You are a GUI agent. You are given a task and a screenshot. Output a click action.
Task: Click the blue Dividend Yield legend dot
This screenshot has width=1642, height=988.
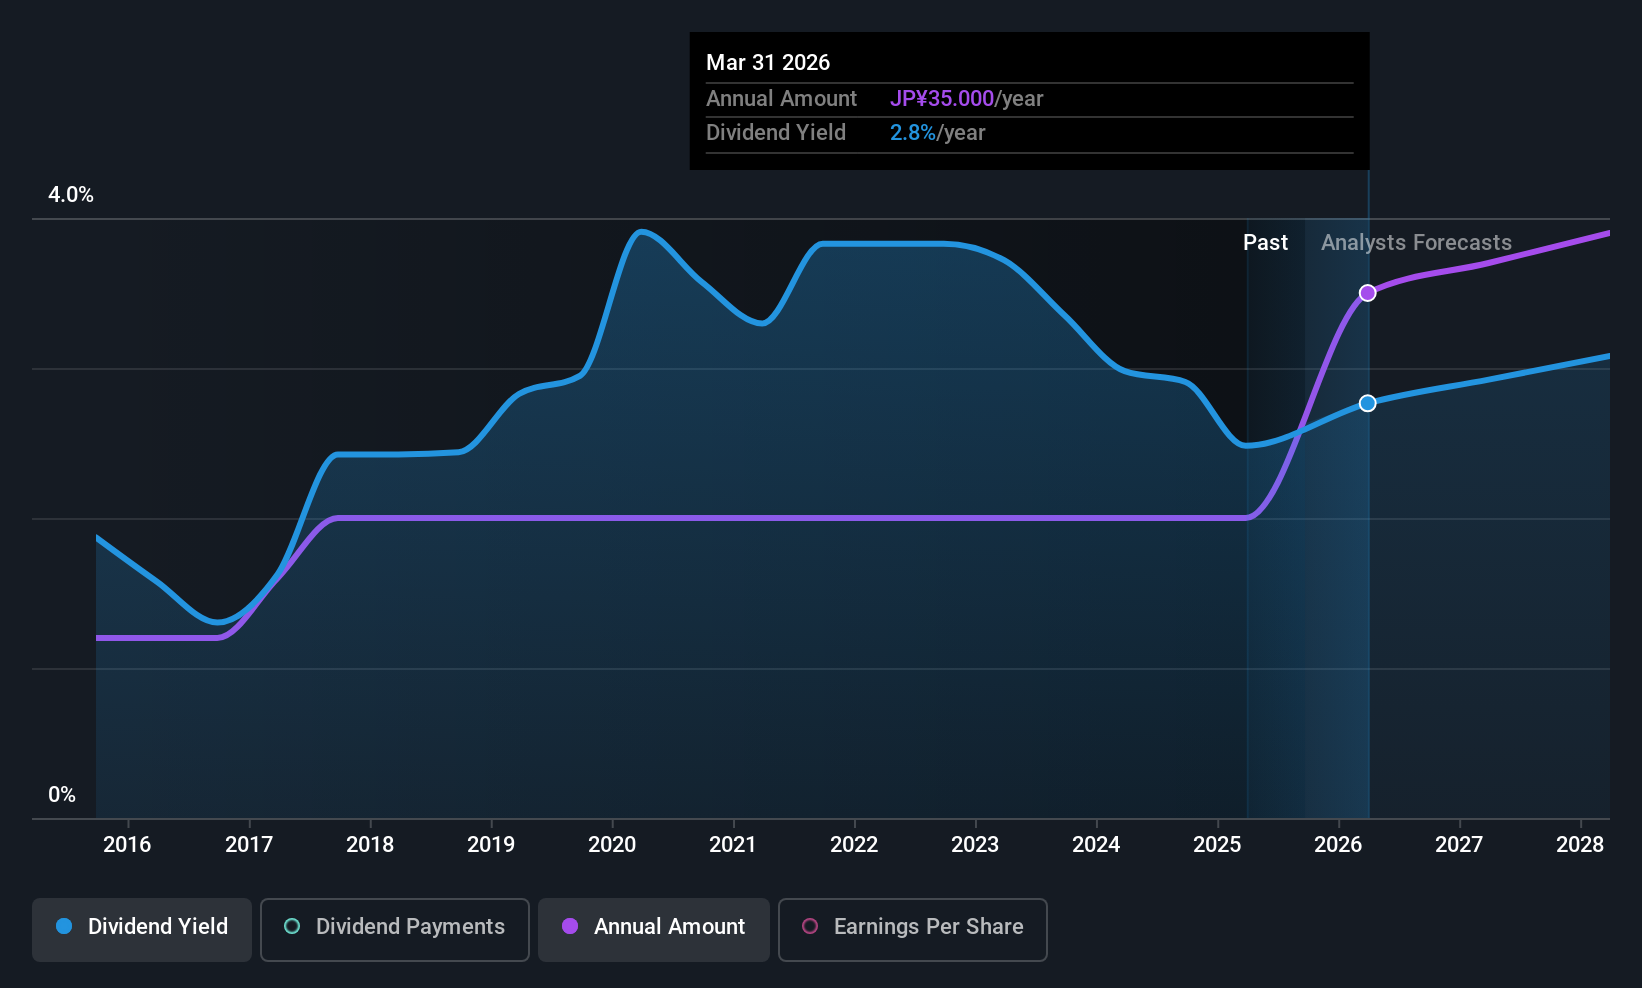(x=64, y=926)
